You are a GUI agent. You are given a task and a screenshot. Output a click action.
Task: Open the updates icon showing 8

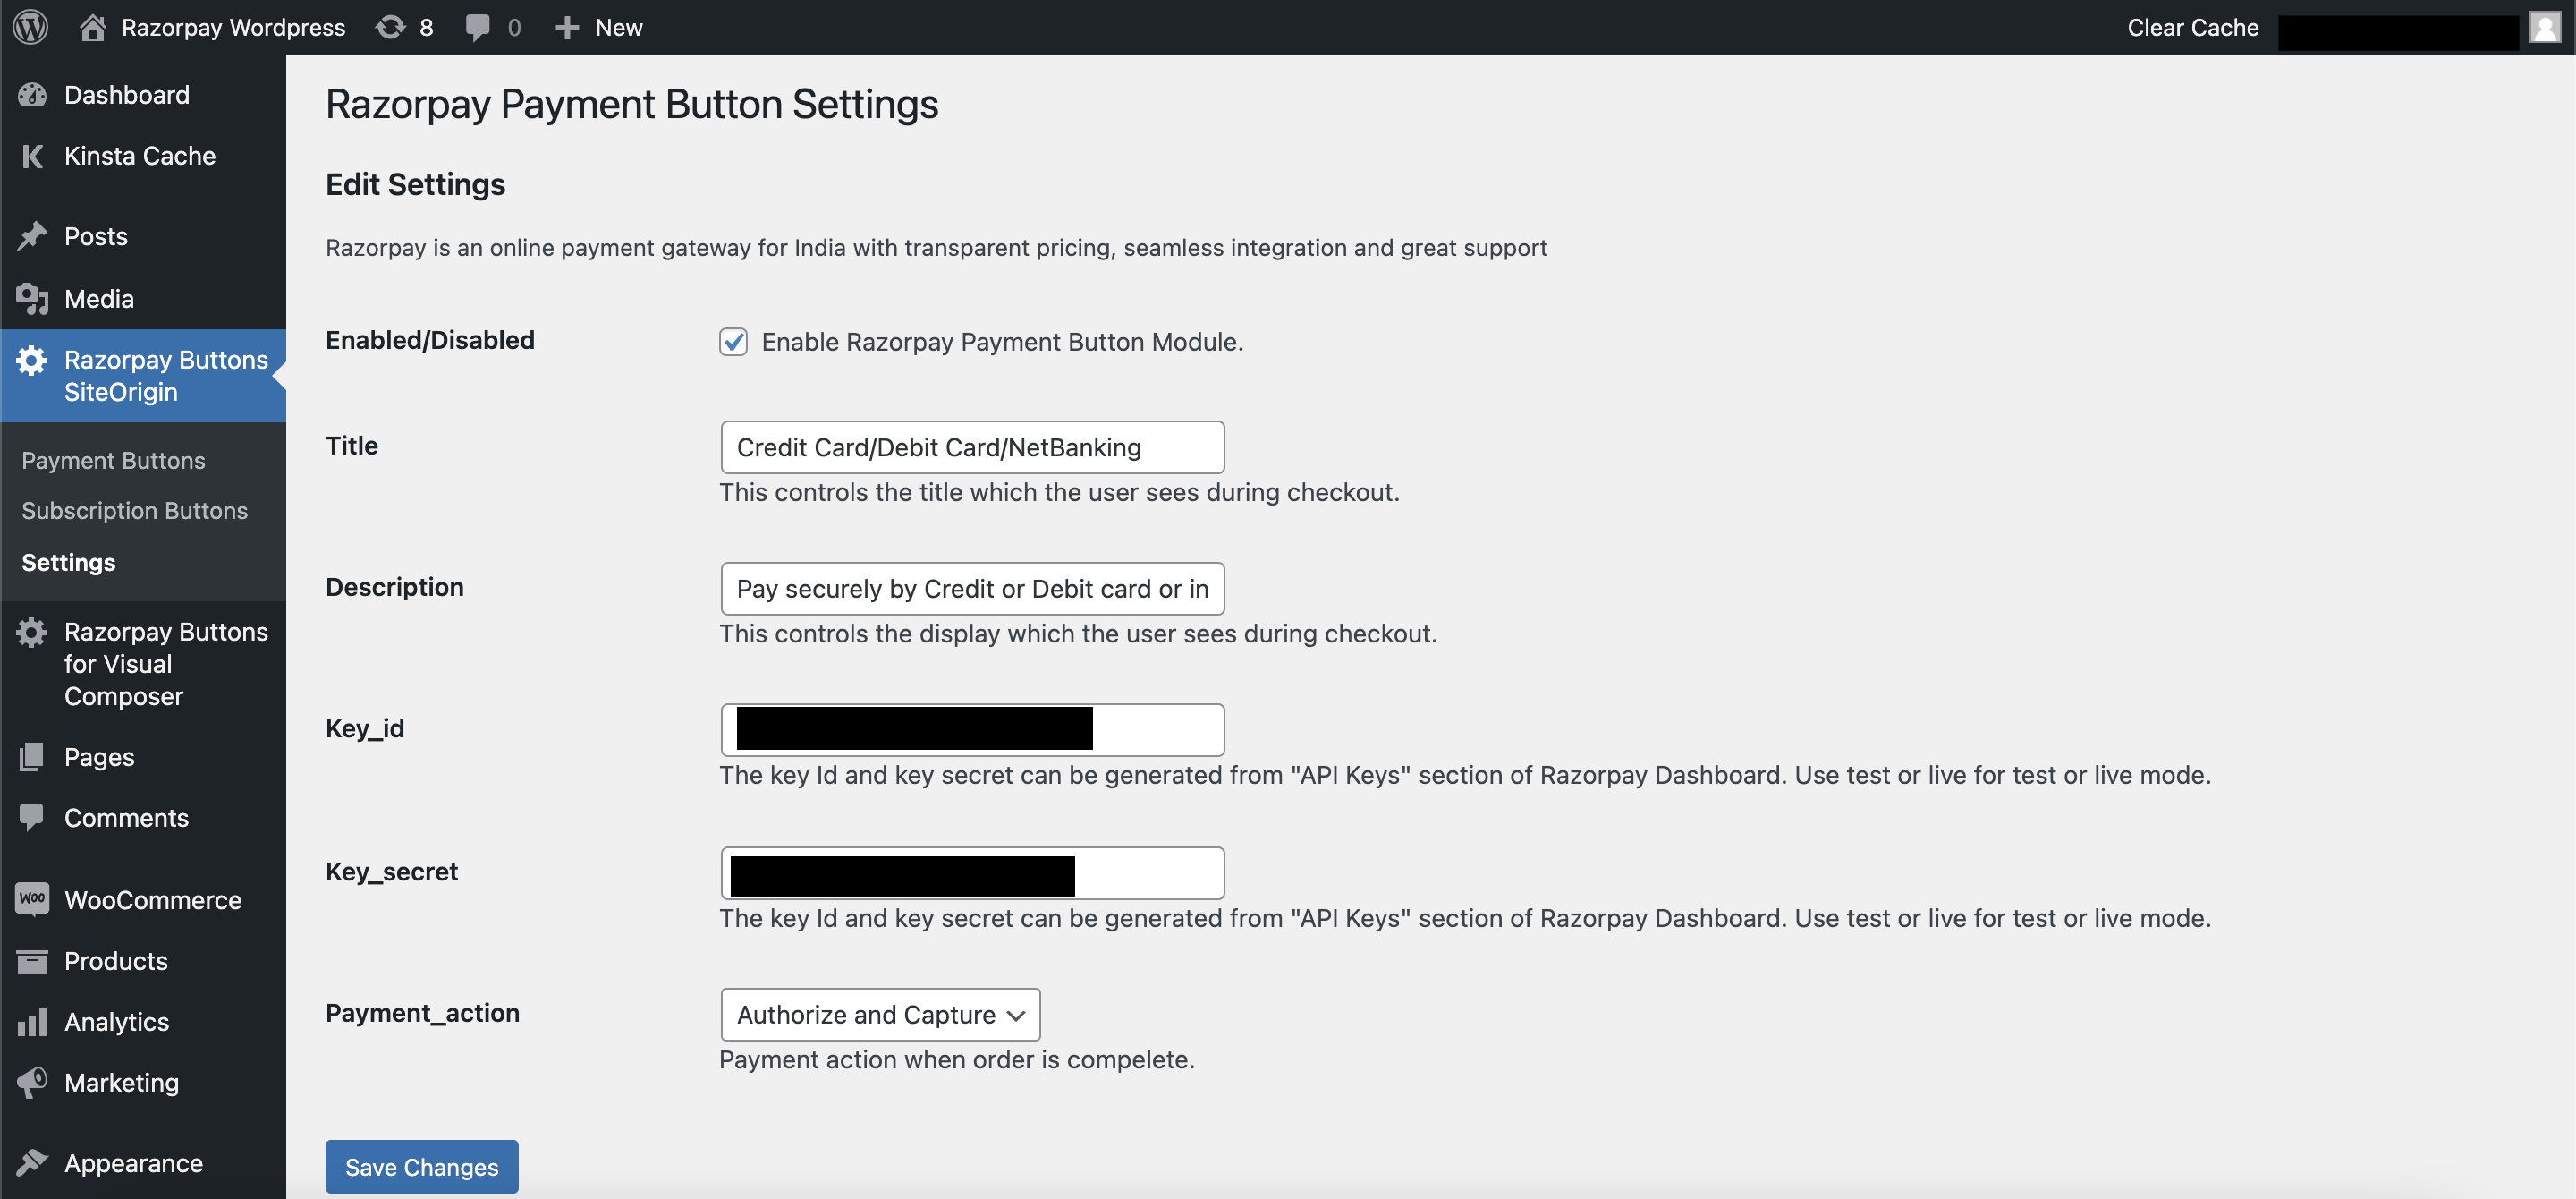click(x=390, y=27)
